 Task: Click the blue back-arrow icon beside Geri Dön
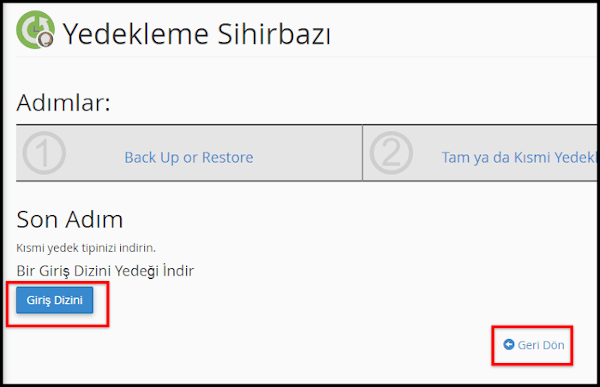point(509,345)
